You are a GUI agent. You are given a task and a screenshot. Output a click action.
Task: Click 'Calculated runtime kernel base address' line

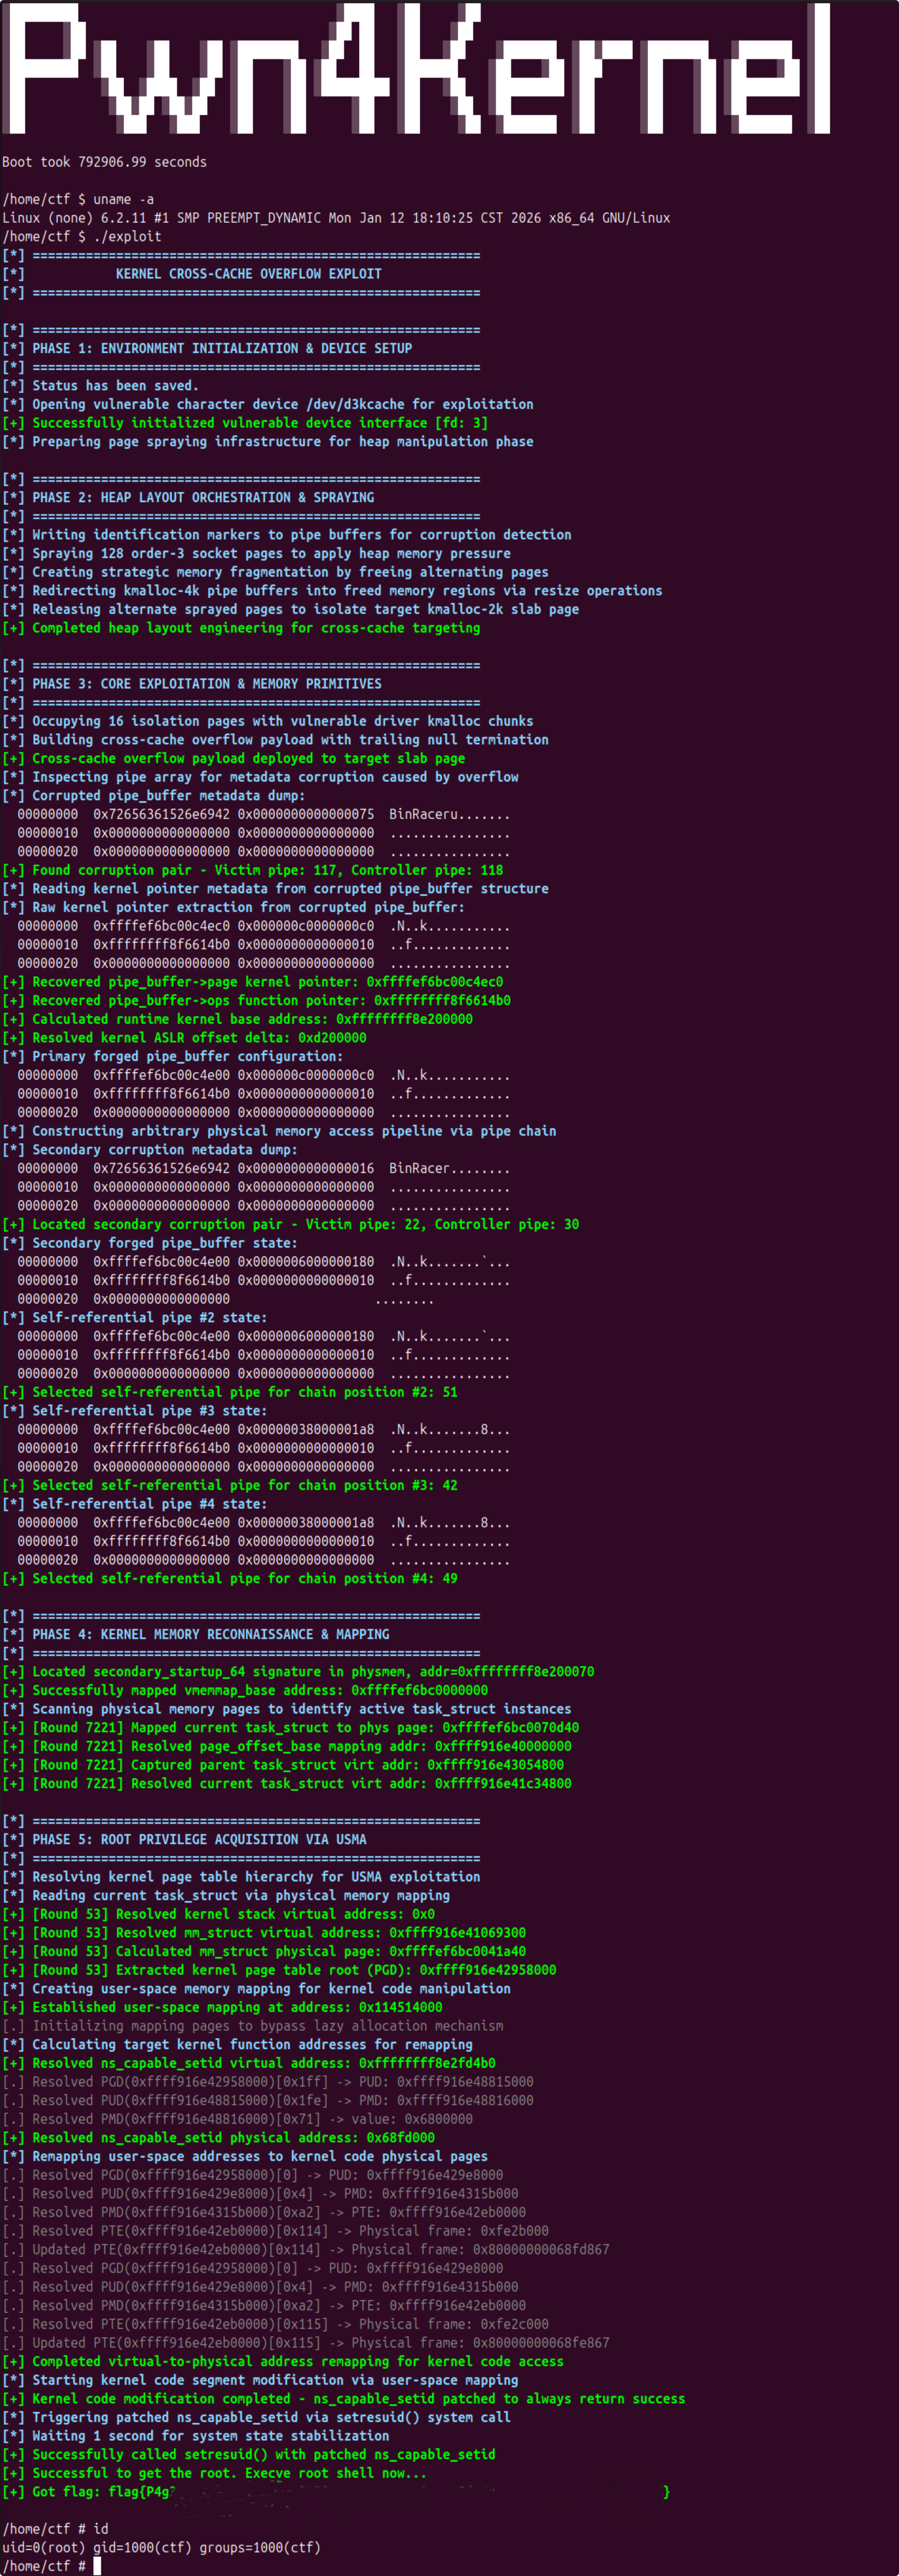pos(252,1019)
